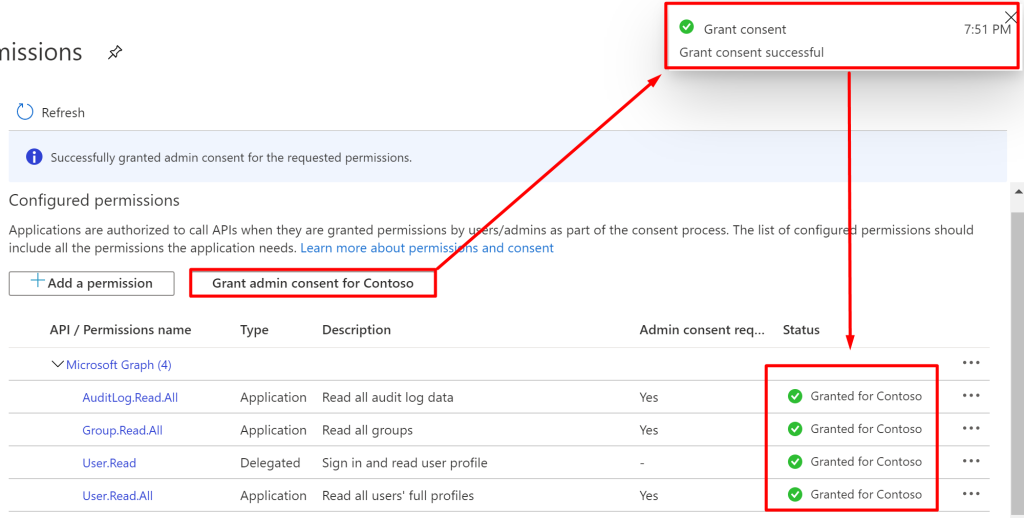Click the Type column header
Screen dimensions: 1024x518
(254, 330)
